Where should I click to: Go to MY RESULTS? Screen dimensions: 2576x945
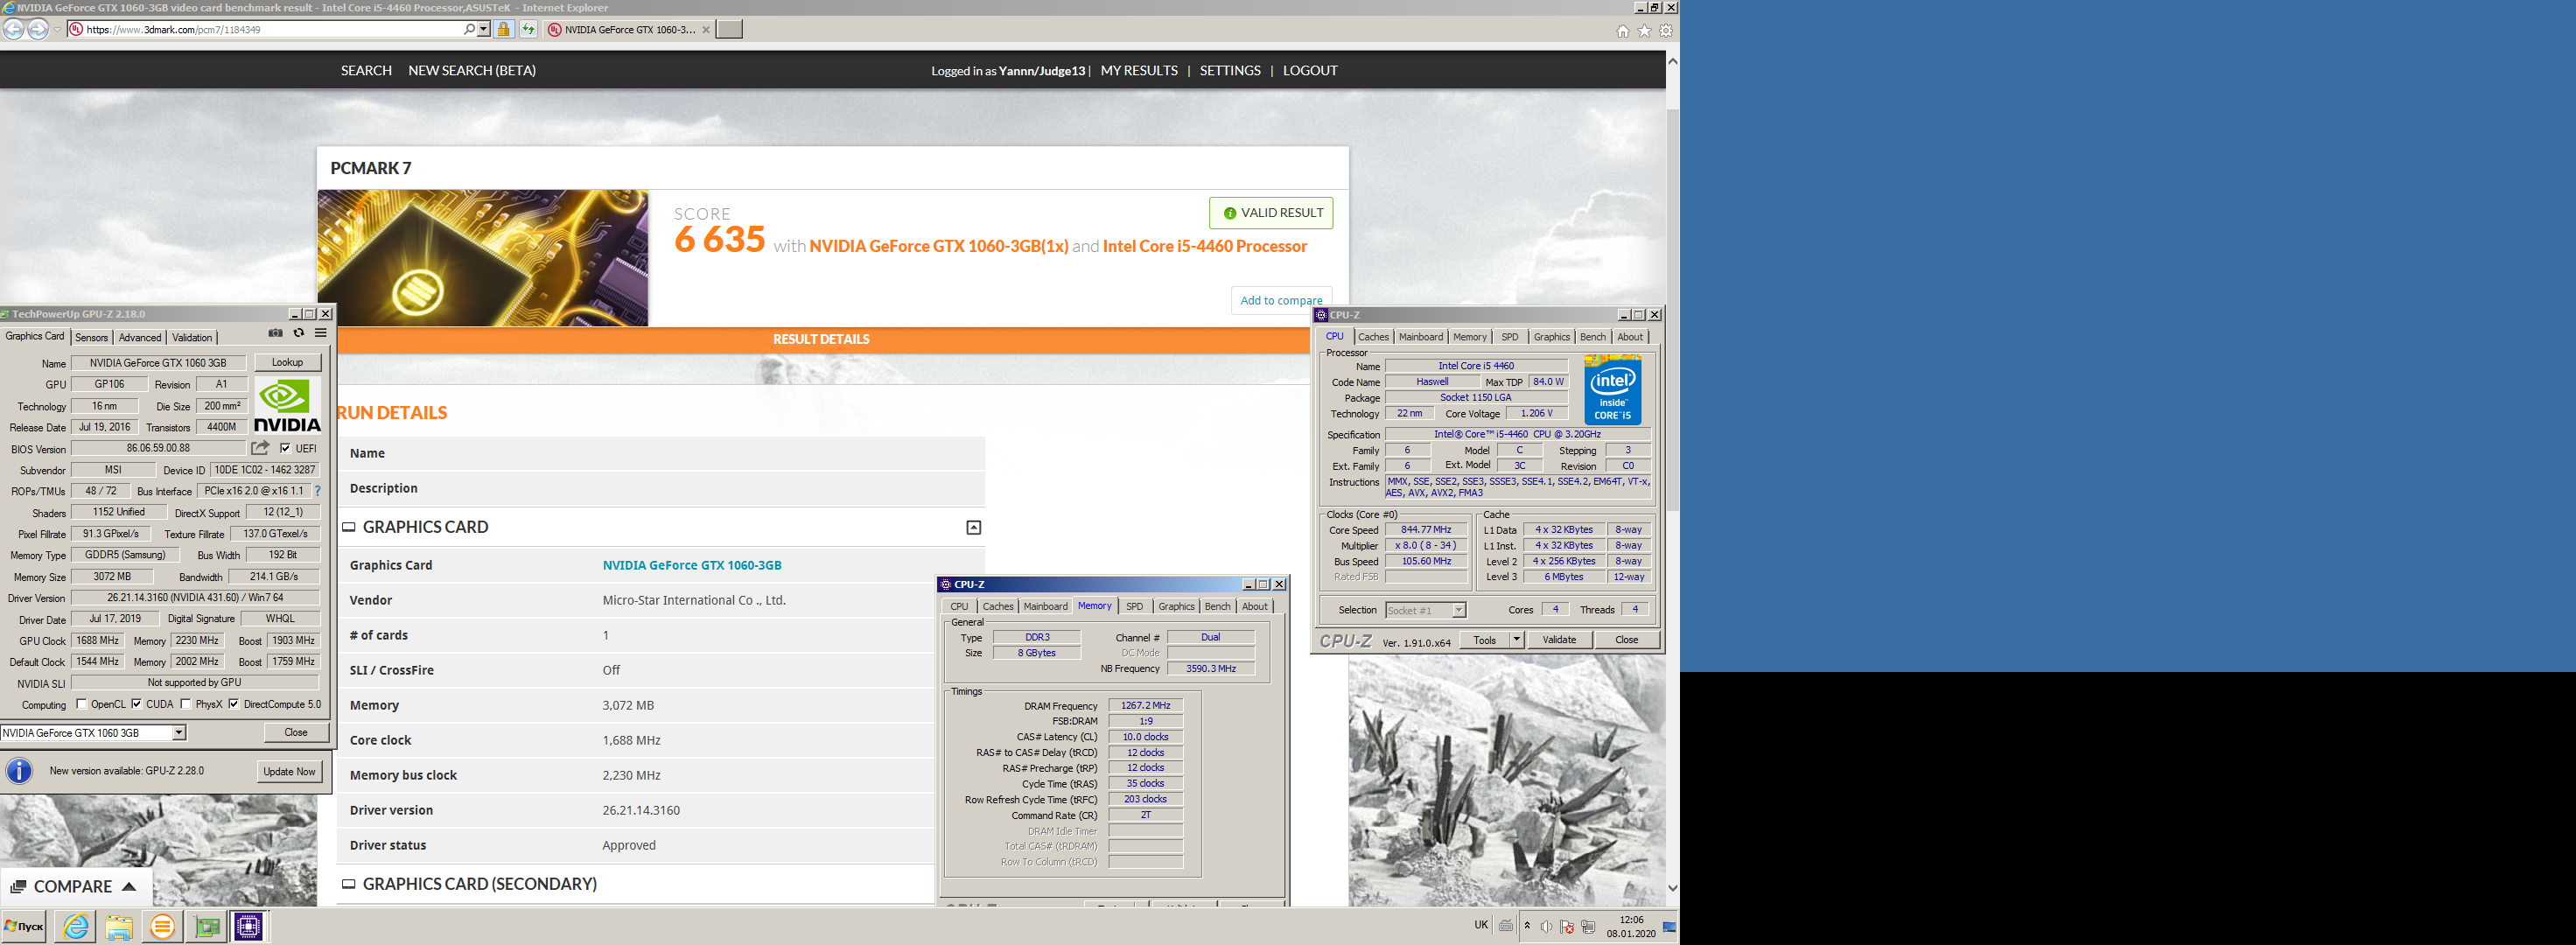coord(1139,70)
